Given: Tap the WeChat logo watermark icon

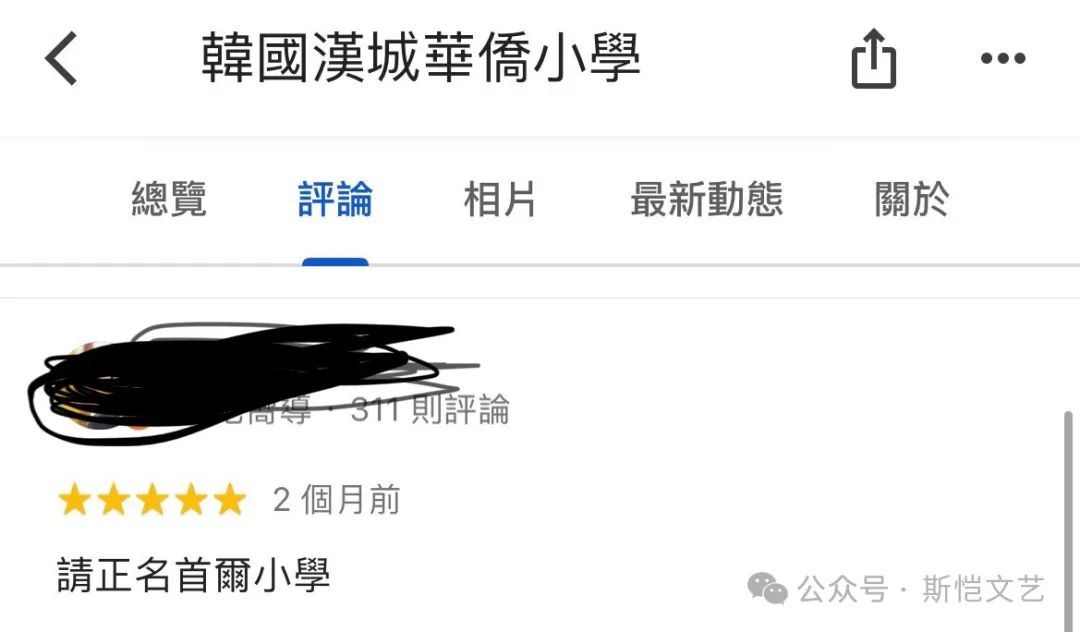Looking at the screenshot, I should [767, 589].
